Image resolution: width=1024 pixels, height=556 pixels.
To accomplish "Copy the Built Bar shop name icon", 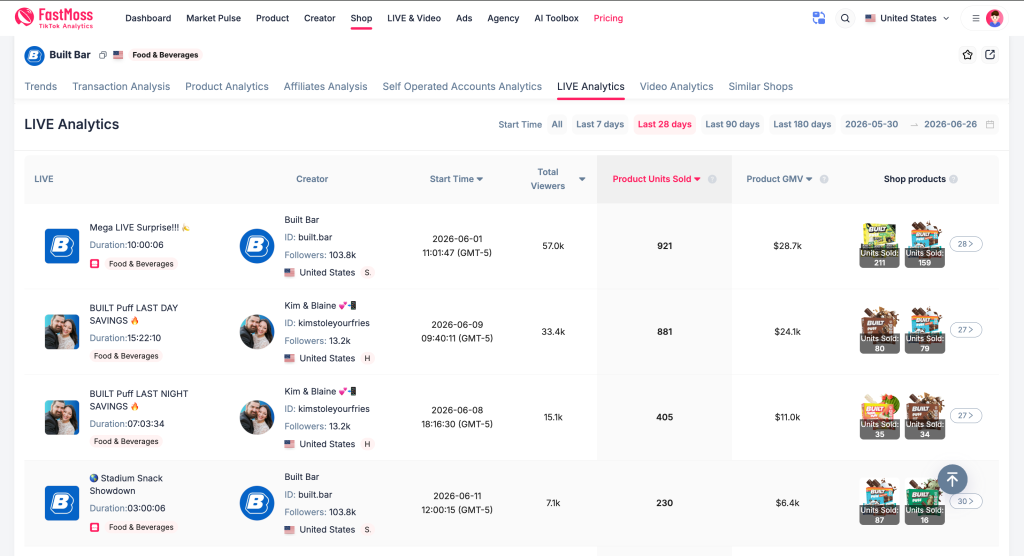I will 103,55.
